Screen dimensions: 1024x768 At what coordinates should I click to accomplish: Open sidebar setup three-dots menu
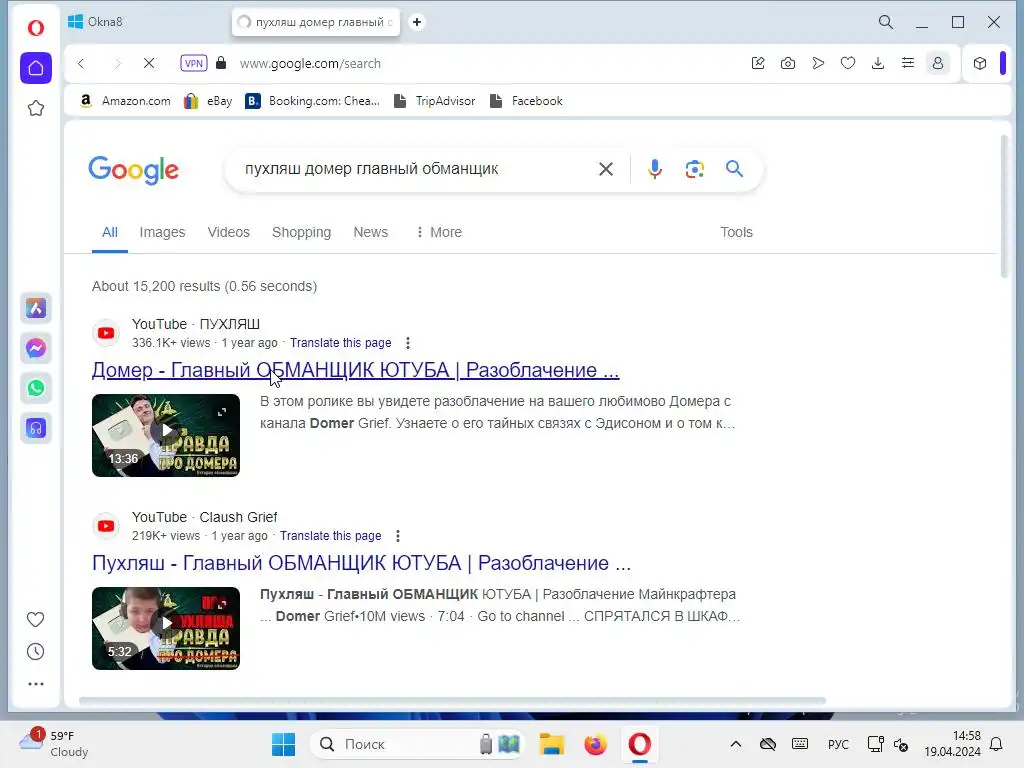(36, 684)
